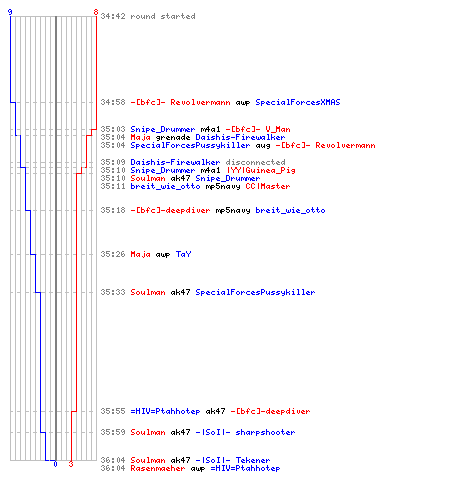Viewport: 450px width, 500px height.
Task: Click -[bfc]- Revolvermann killer name at 34:58
Action: tap(180, 102)
